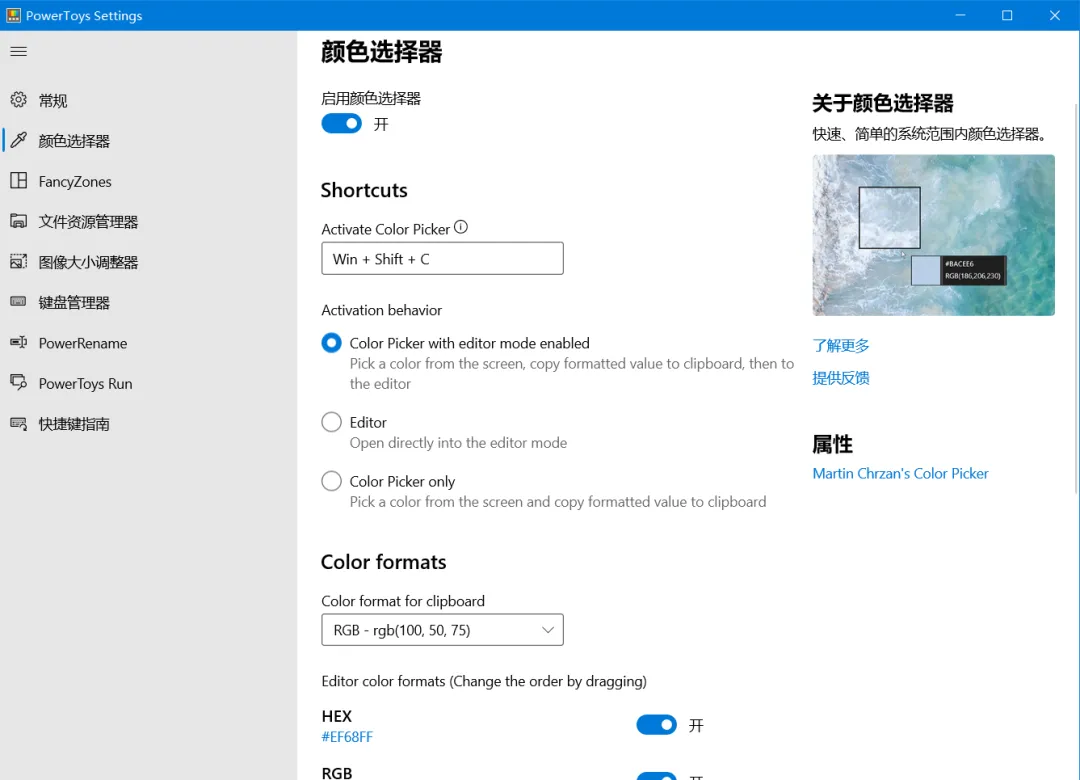This screenshot has width=1080, height=780.
Task: Click the PowerToys logo in the title bar
Action: click(13, 15)
